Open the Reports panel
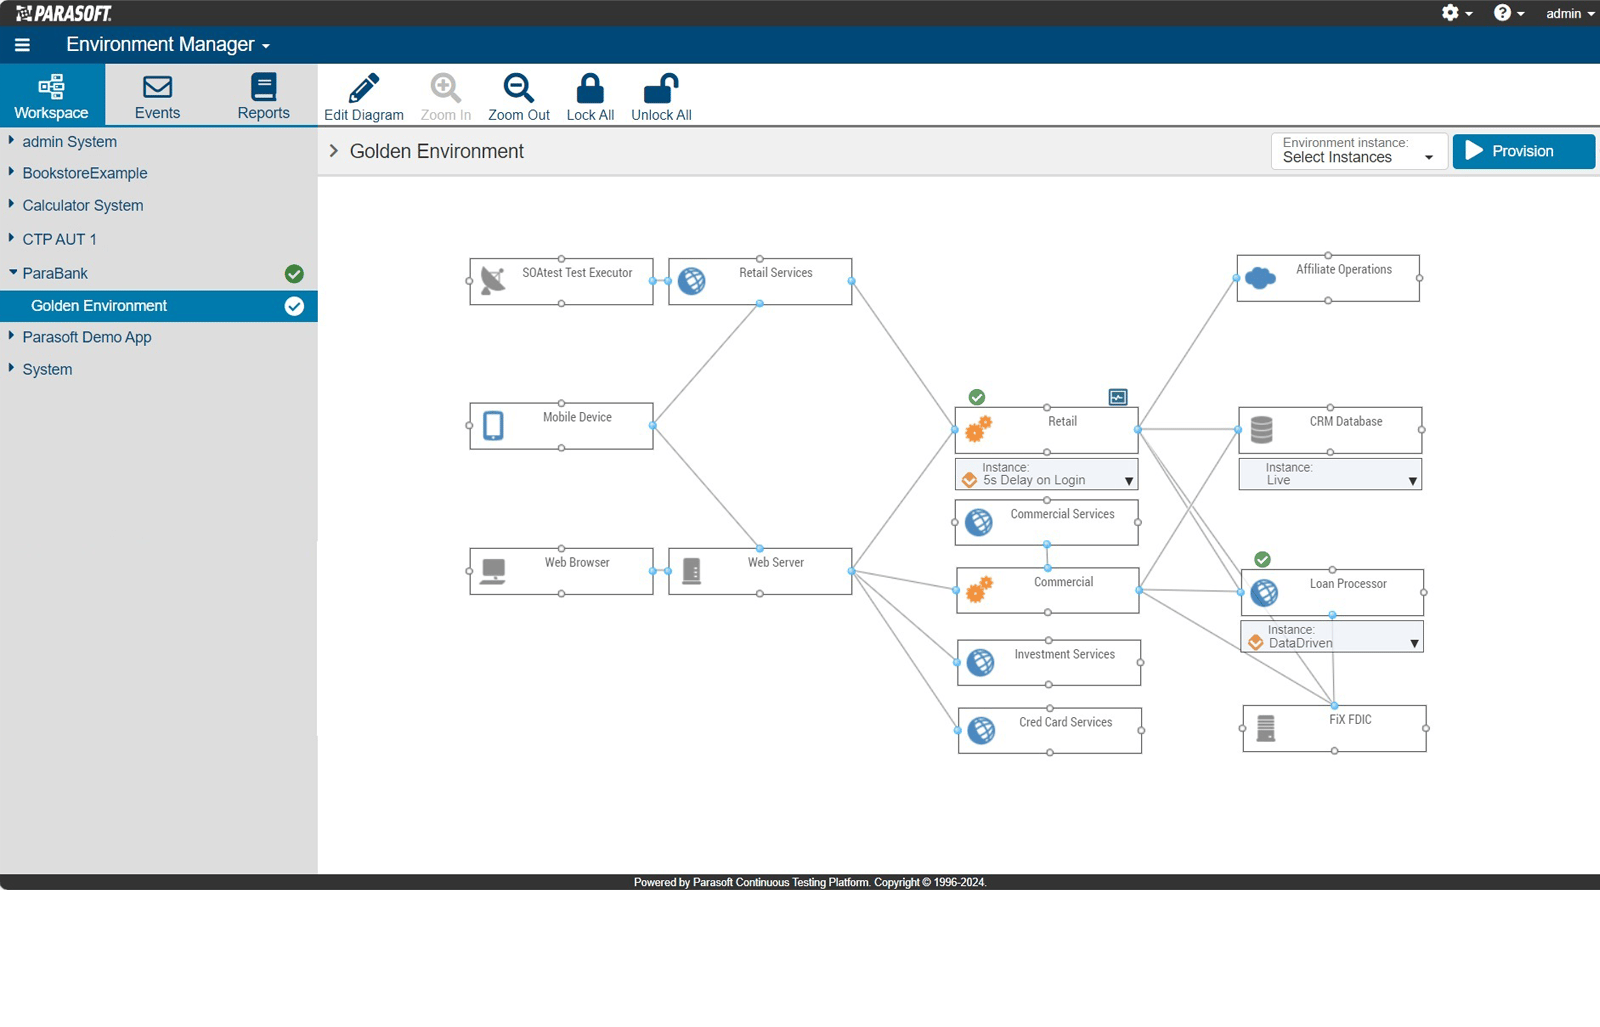Screen dimensions: 1600x1027 coord(263,95)
